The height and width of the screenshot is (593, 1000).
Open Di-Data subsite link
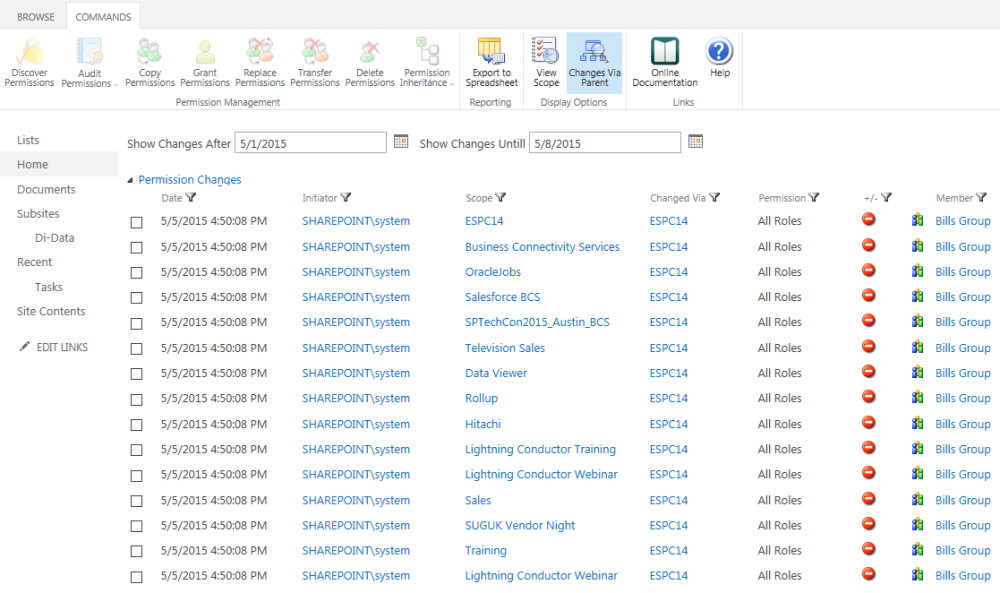click(x=54, y=238)
